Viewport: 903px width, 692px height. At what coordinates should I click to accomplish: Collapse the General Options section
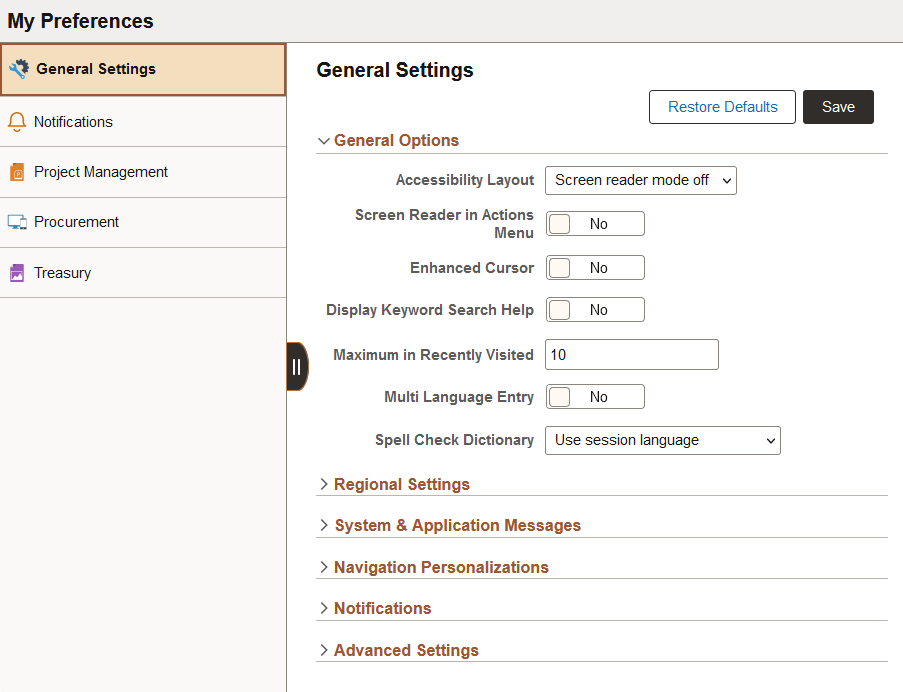point(396,140)
